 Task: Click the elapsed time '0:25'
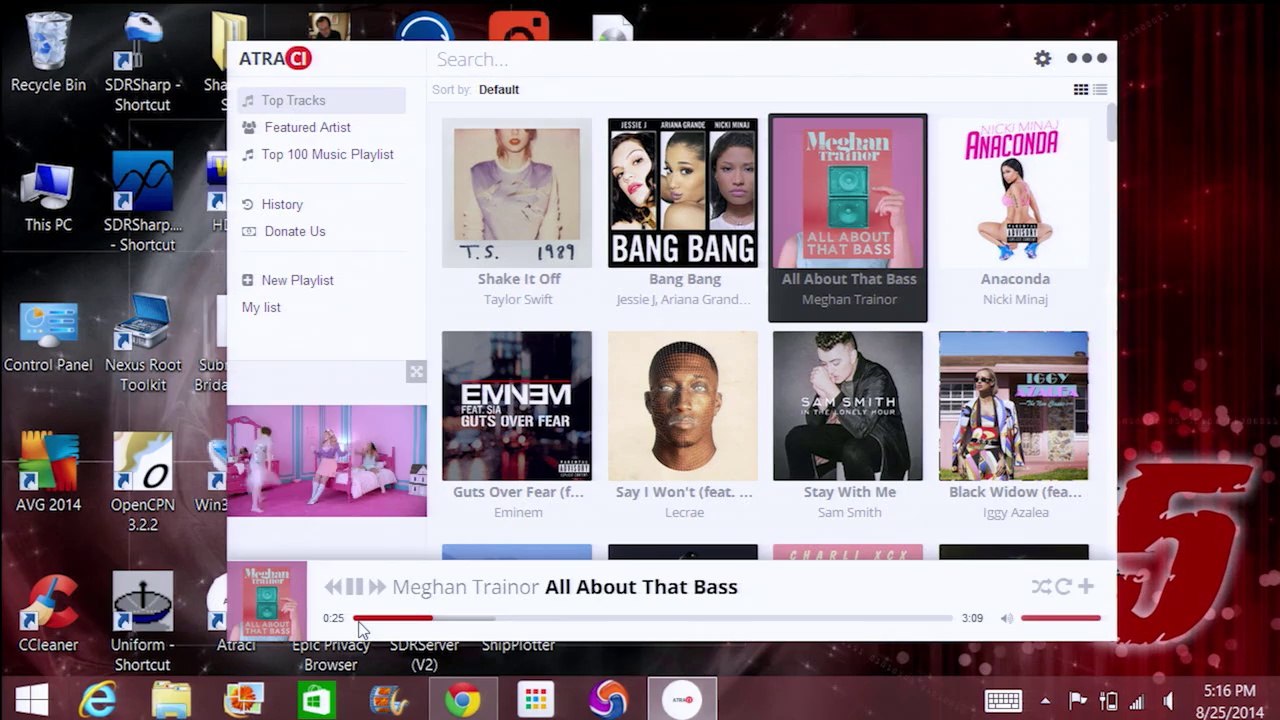click(333, 618)
